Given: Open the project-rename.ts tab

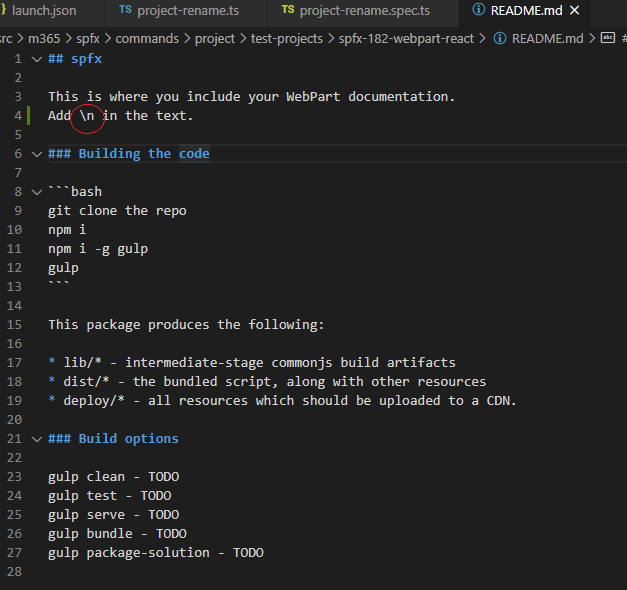Looking at the screenshot, I should (x=186, y=10).
